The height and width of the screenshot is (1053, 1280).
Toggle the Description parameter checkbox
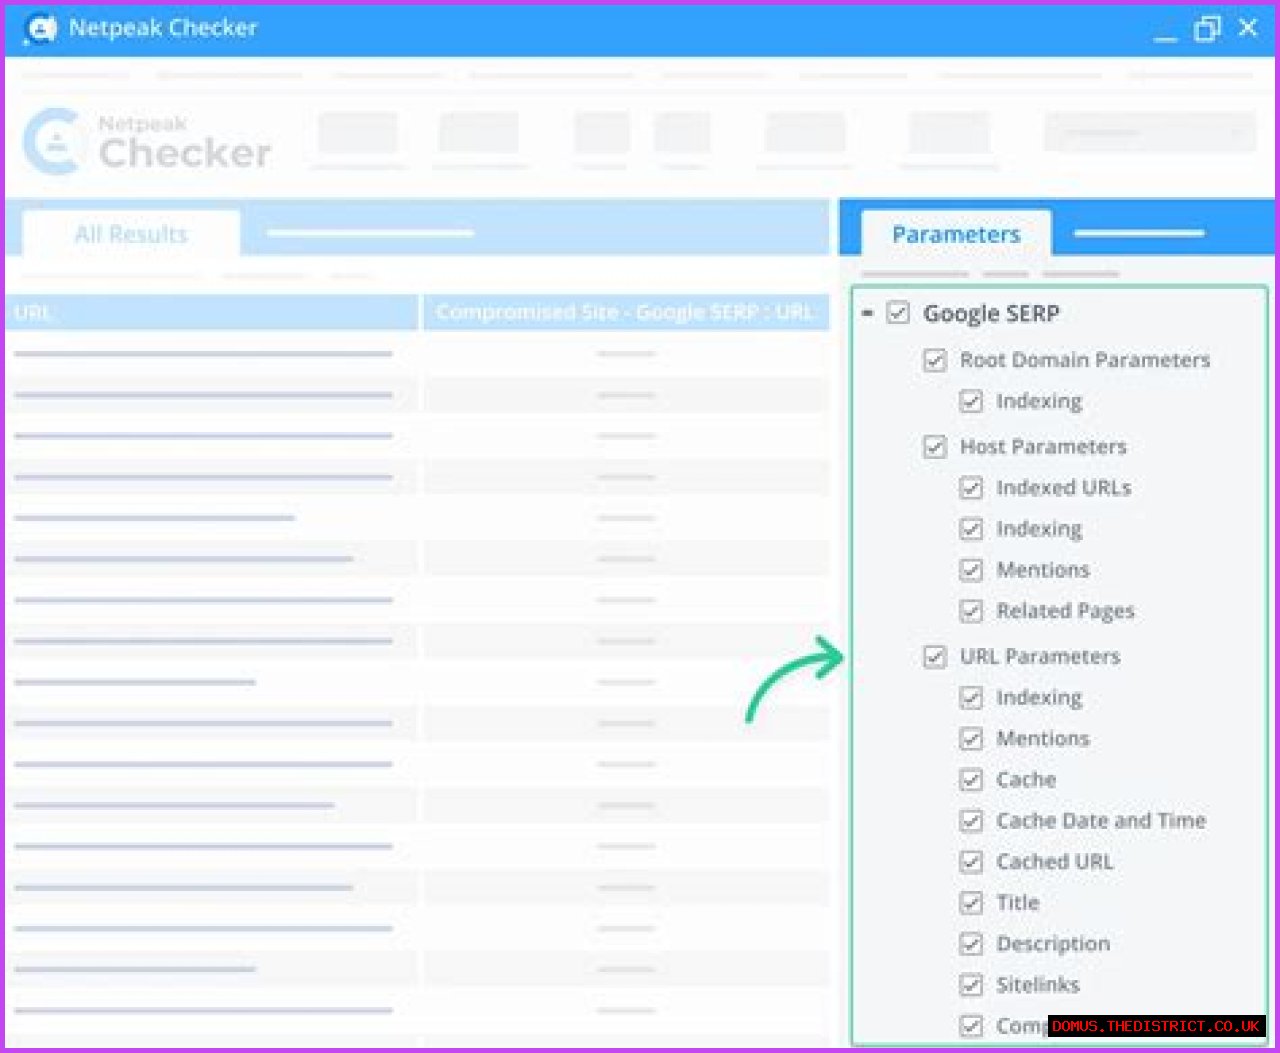click(x=971, y=944)
